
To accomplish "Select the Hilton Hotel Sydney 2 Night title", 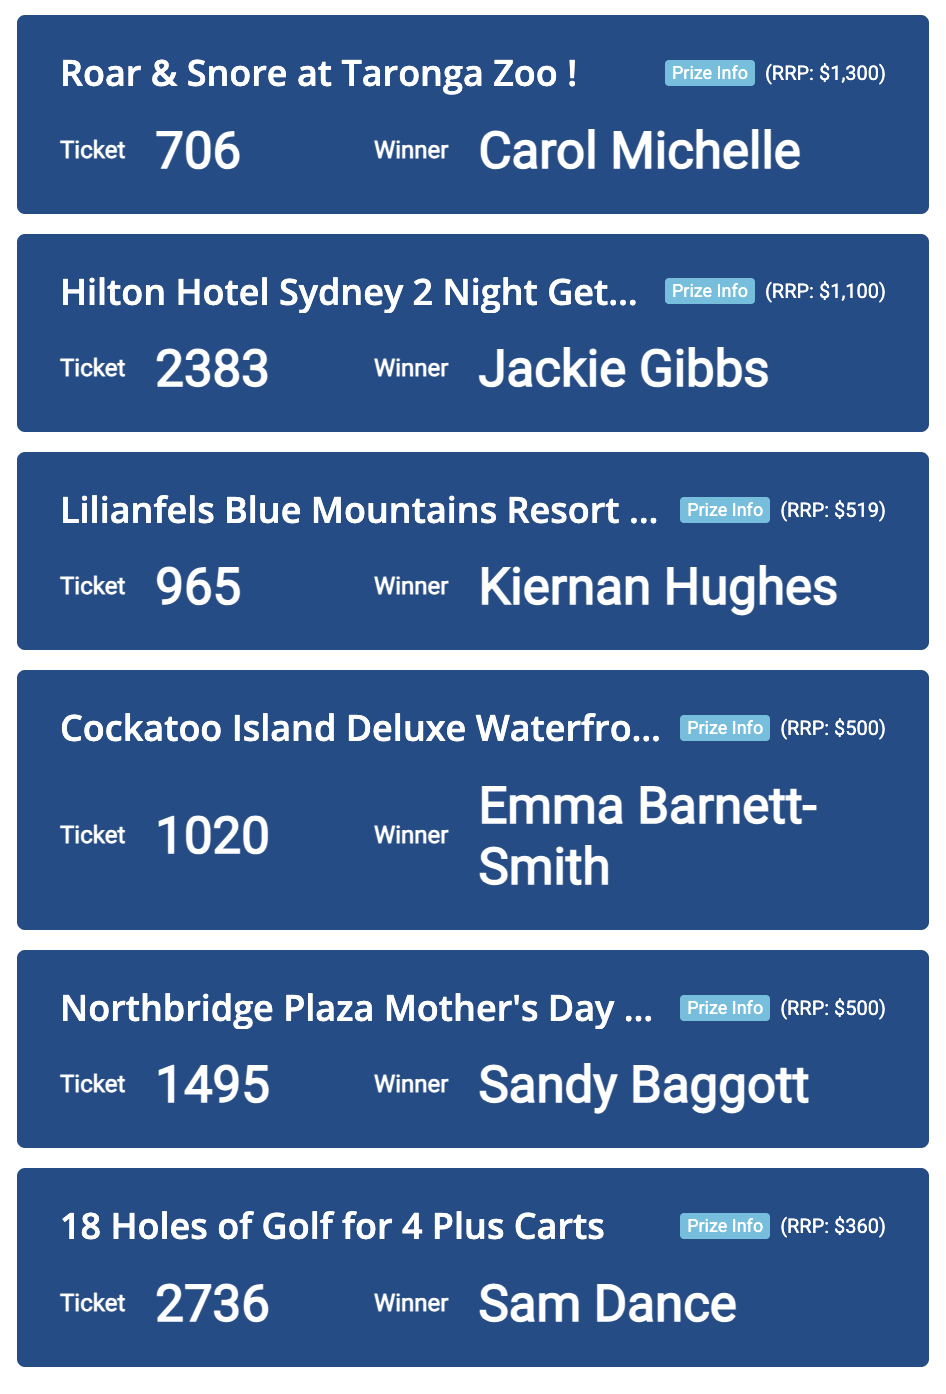I will (348, 293).
